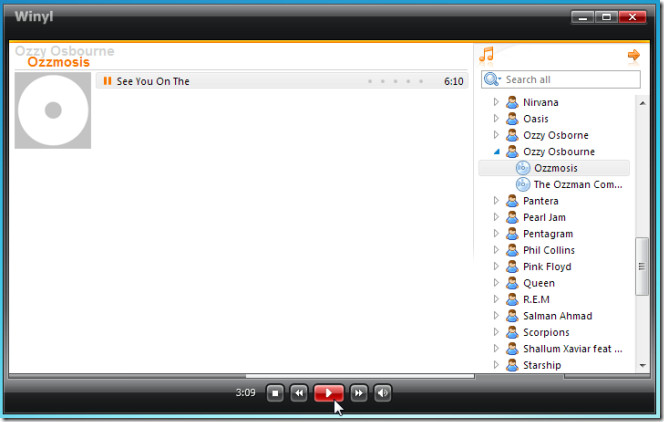664x422 pixels.
Task: Close the Winyl window
Action: (632, 17)
